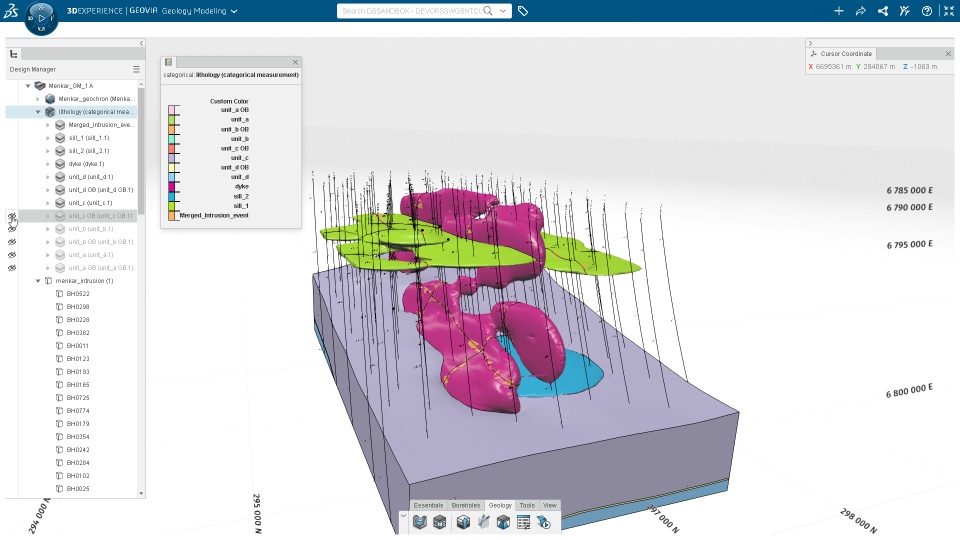Switch to the Tools tab

527,505
